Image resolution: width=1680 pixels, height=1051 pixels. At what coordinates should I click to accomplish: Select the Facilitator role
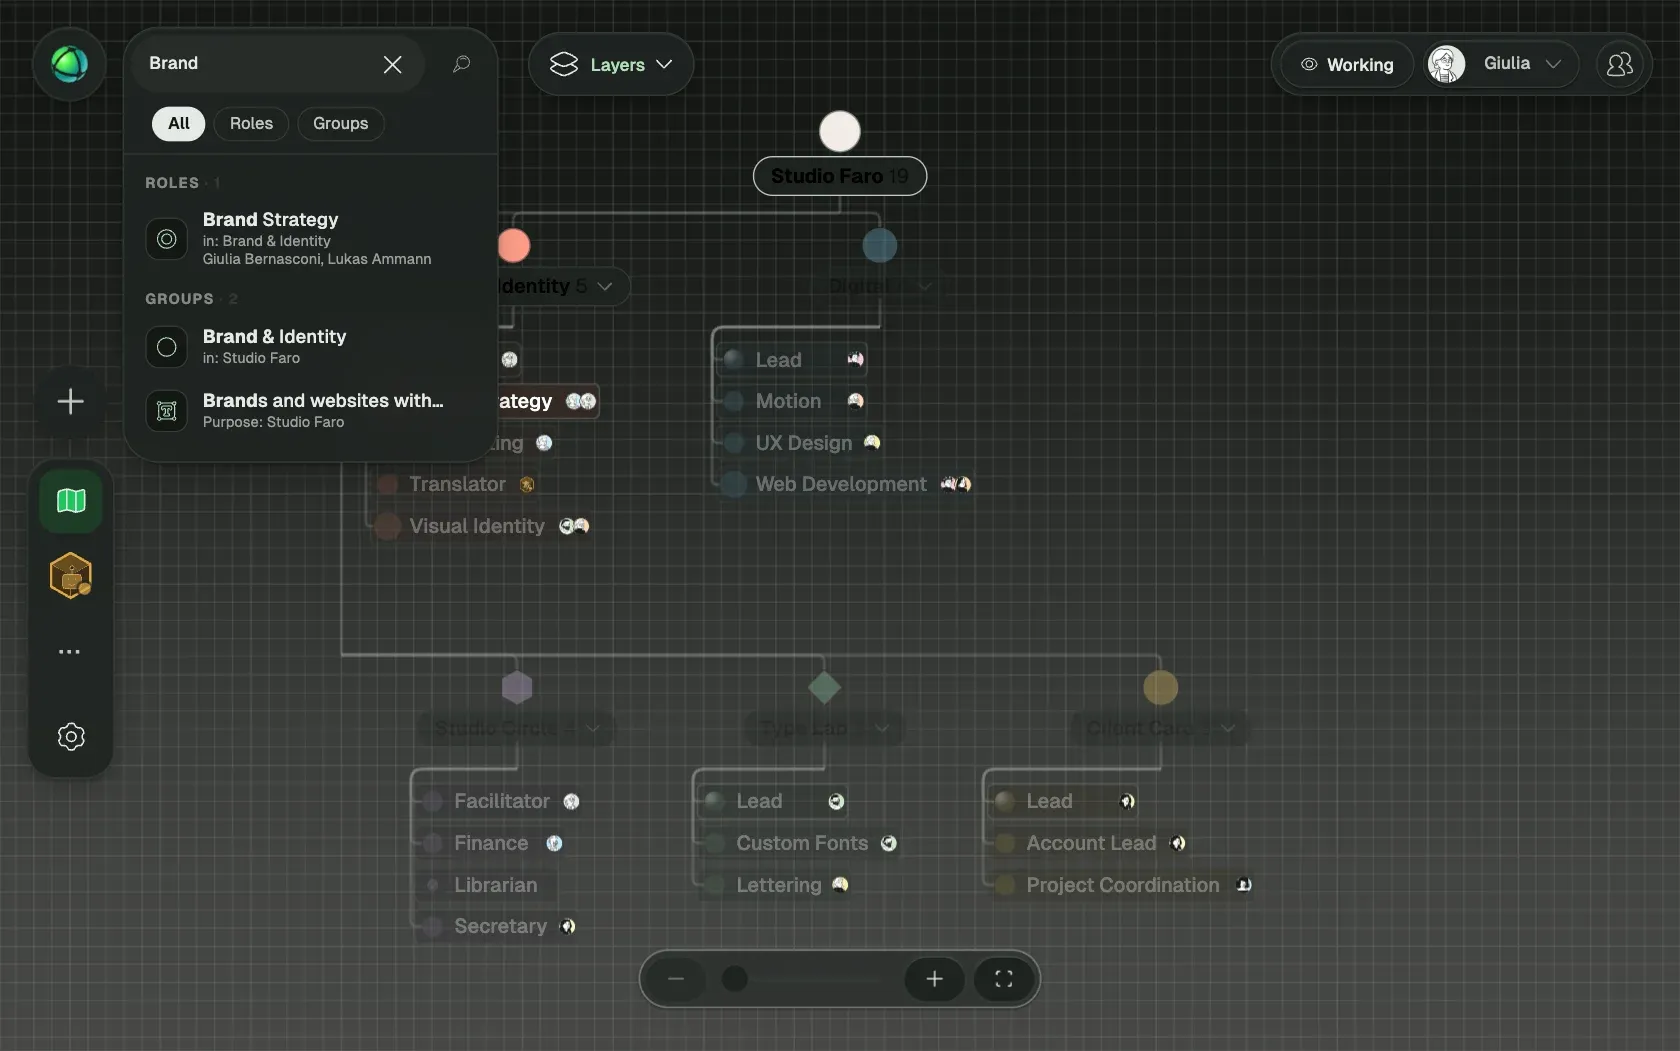500,801
